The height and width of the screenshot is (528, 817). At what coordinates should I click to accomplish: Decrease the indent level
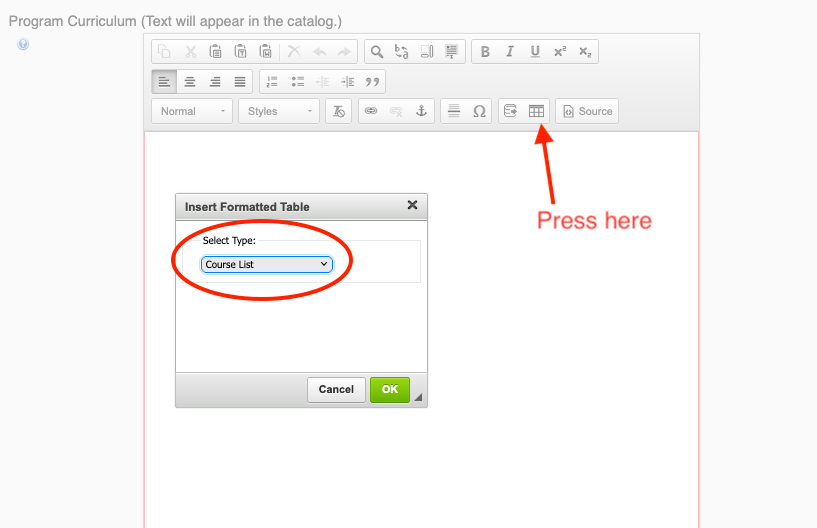tap(323, 82)
